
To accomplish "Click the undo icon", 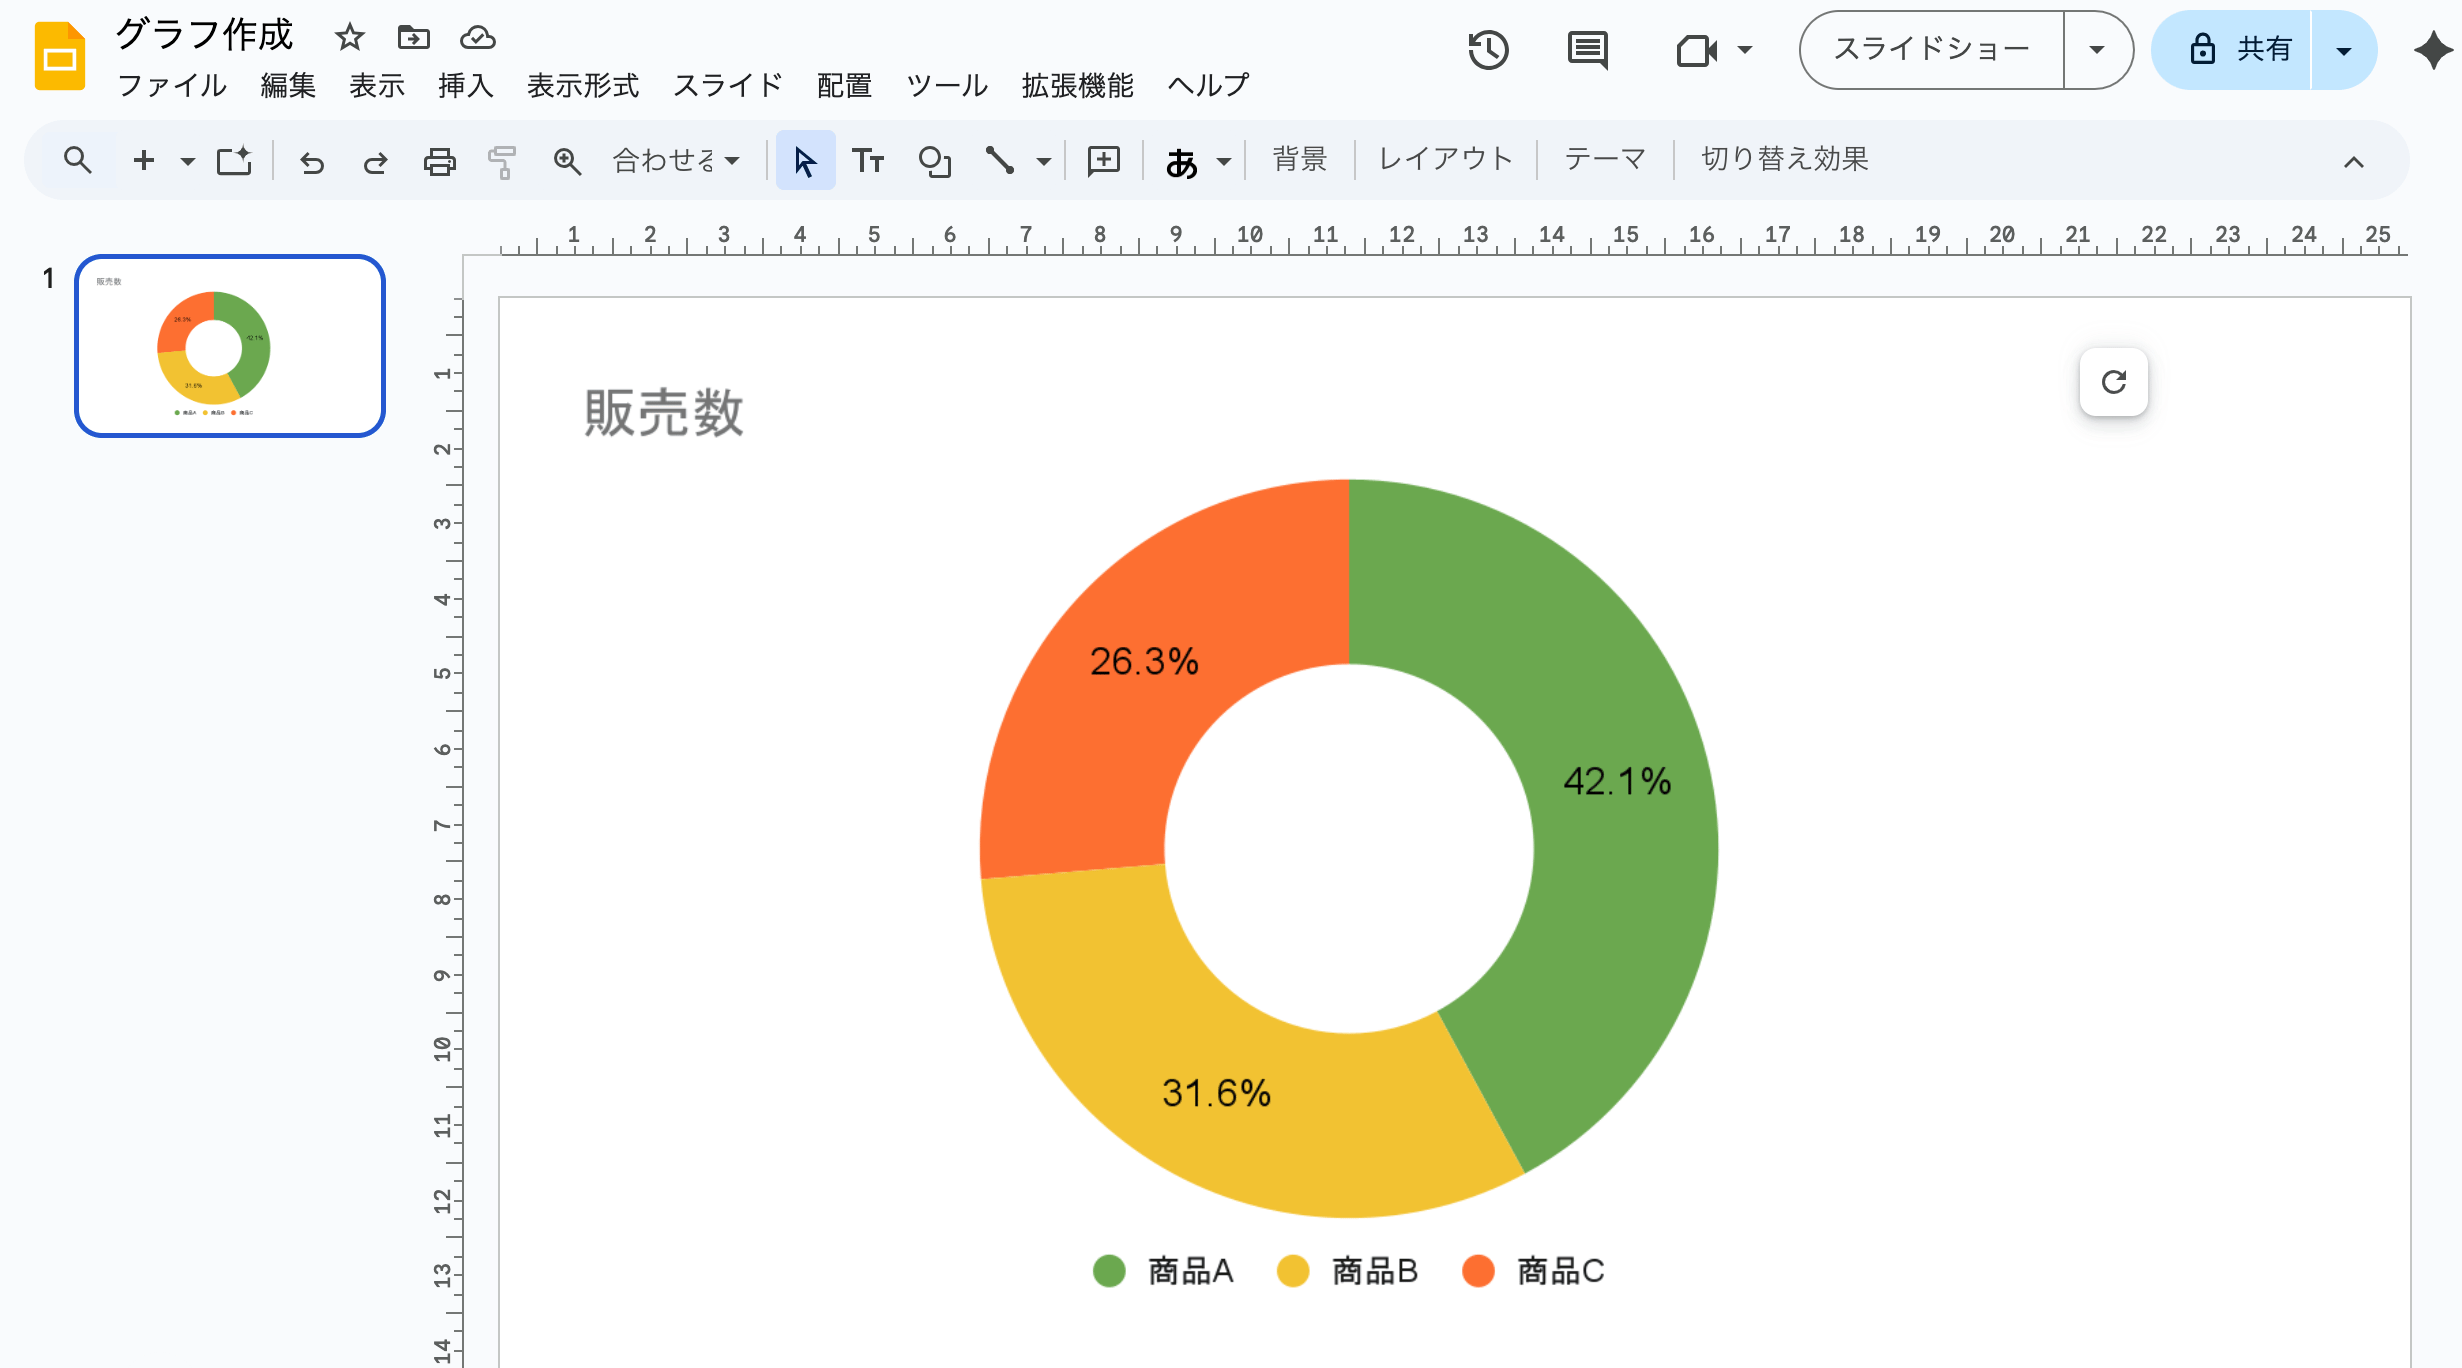I will tap(311, 160).
